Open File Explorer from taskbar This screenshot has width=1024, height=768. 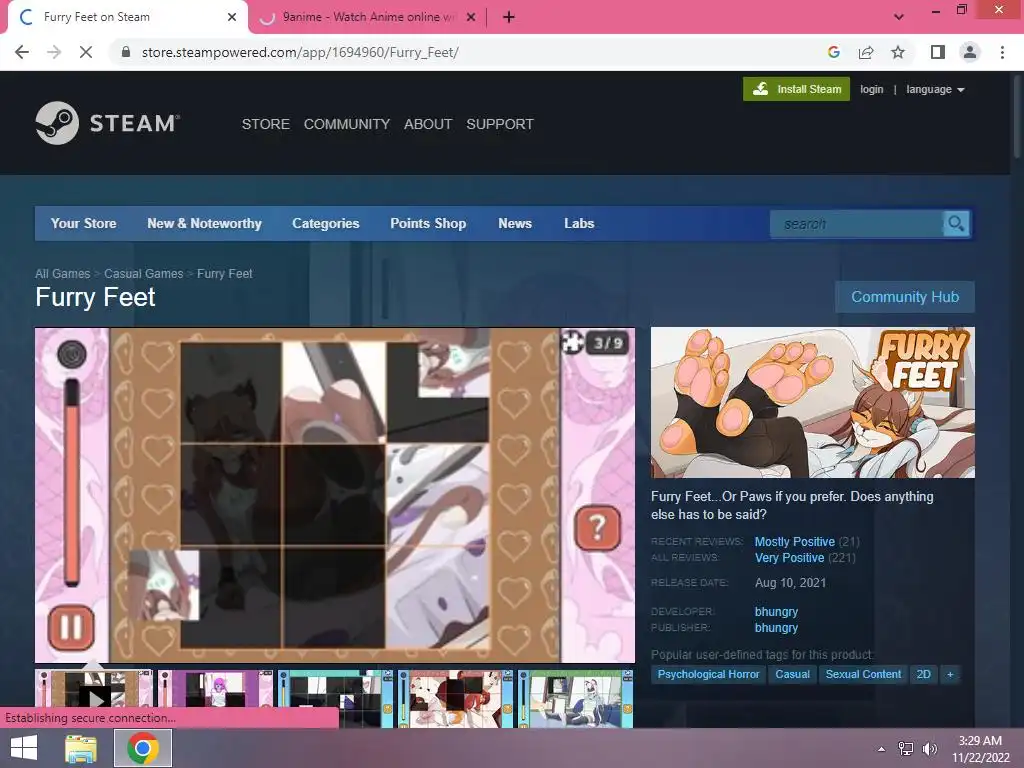click(x=81, y=748)
